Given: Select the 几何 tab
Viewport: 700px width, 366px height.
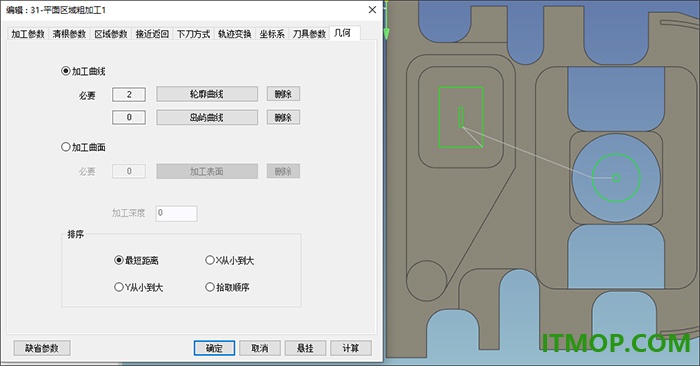Looking at the screenshot, I should (344, 33).
